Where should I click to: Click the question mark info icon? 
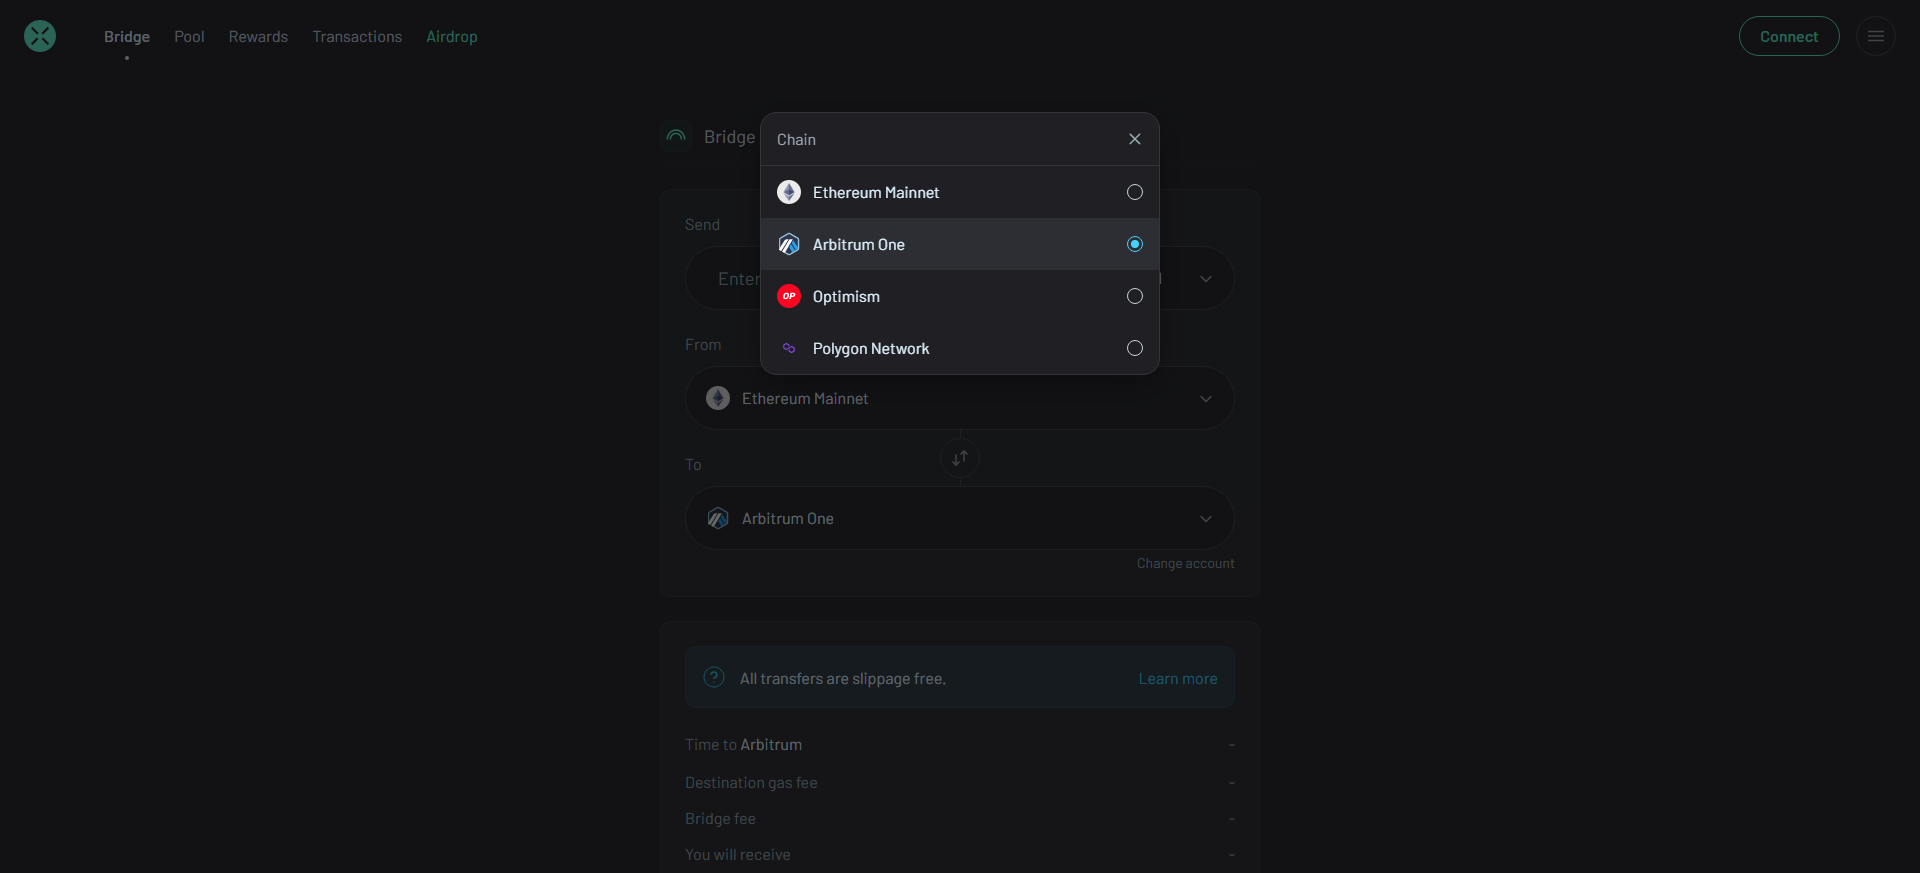tap(714, 677)
